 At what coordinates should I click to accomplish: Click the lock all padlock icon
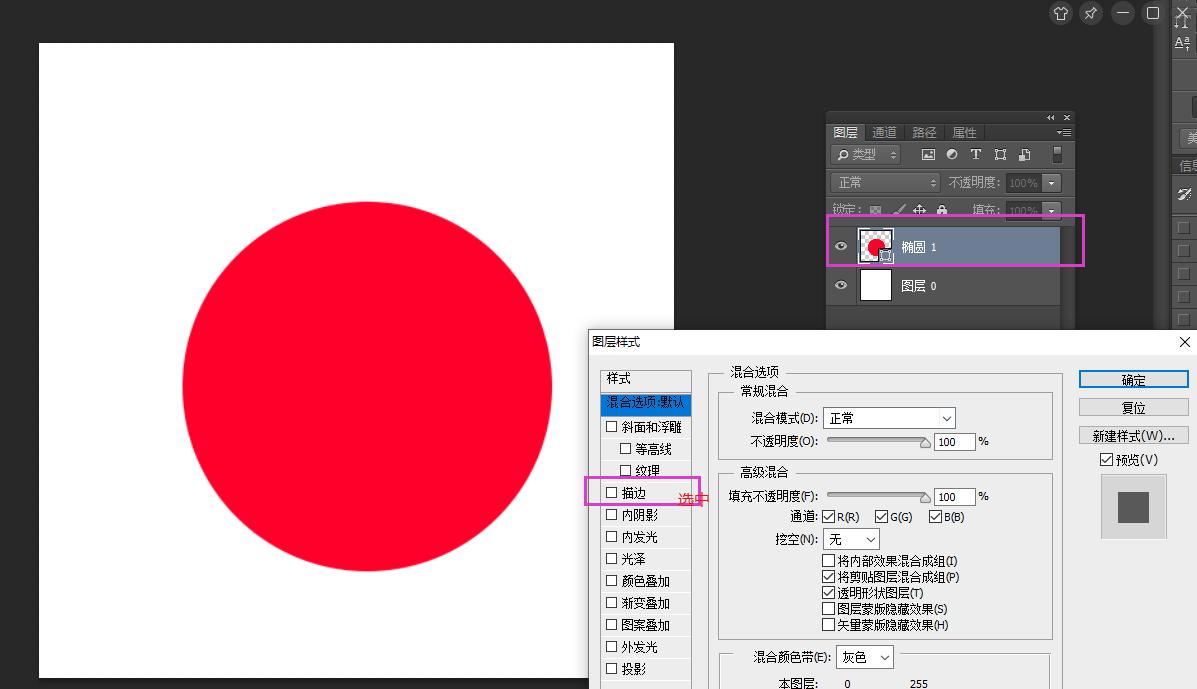pyautogui.click(x=942, y=209)
